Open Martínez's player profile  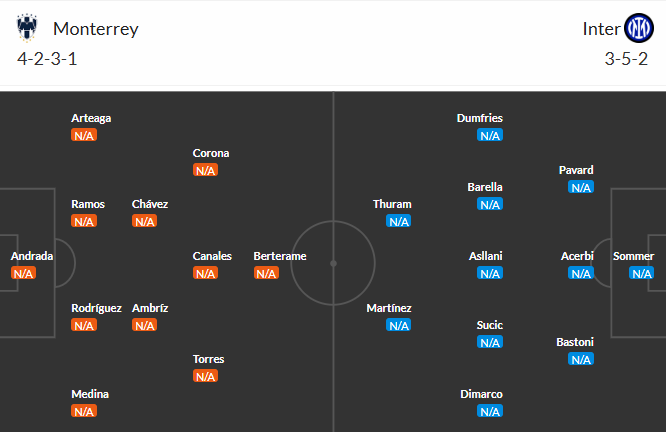point(389,308)
